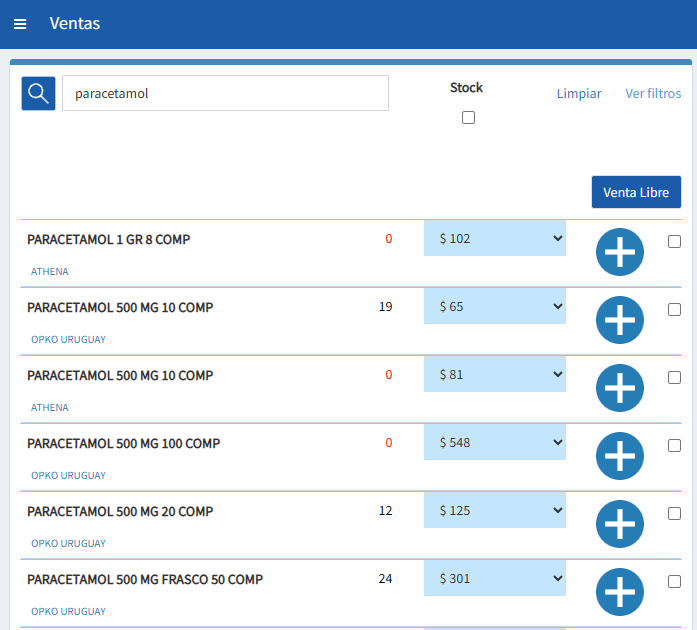
Task: Open the hamburger navigation menu
Action: point(20,24)
